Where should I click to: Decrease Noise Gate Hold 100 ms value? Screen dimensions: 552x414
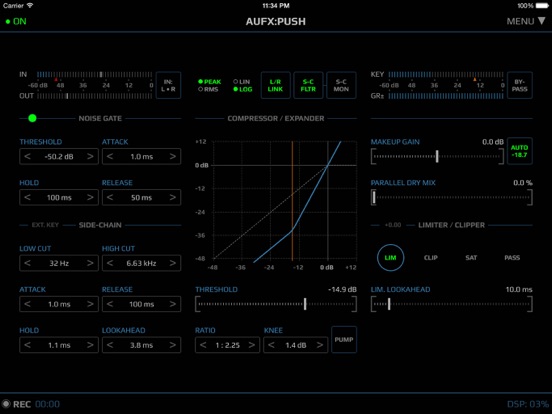(27, 197)
